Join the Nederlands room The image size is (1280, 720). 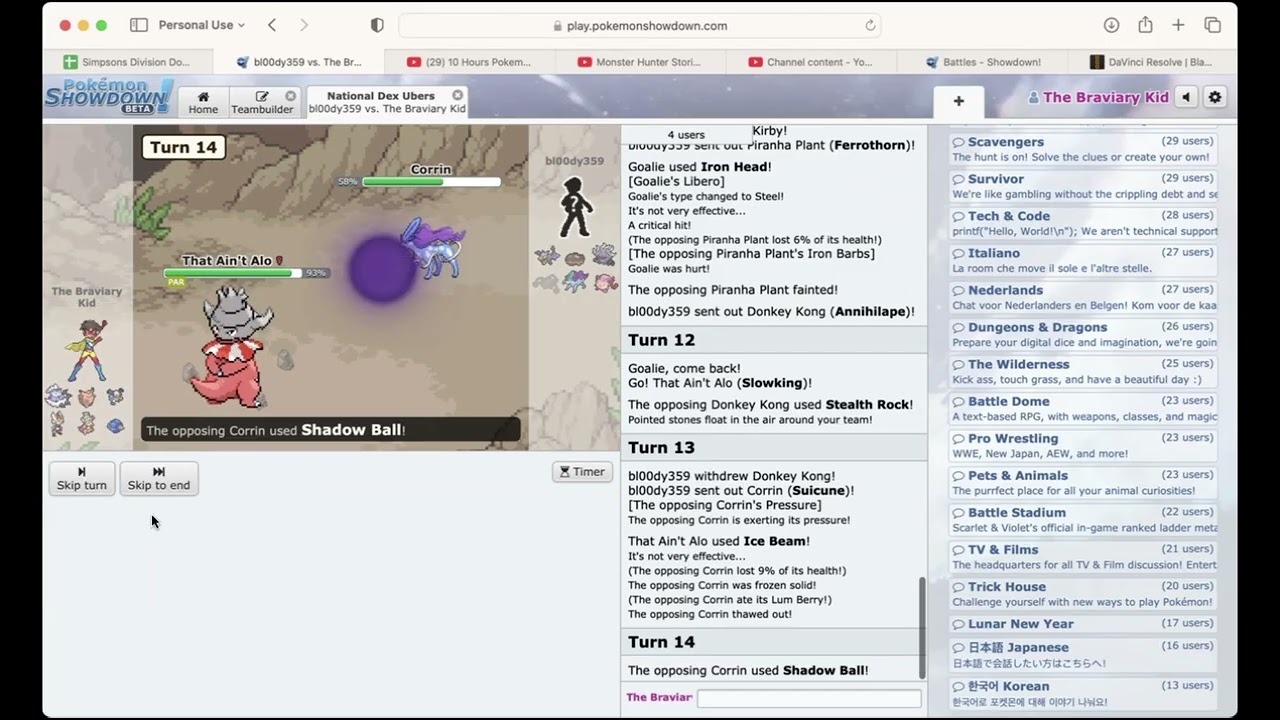(1083, 297)
